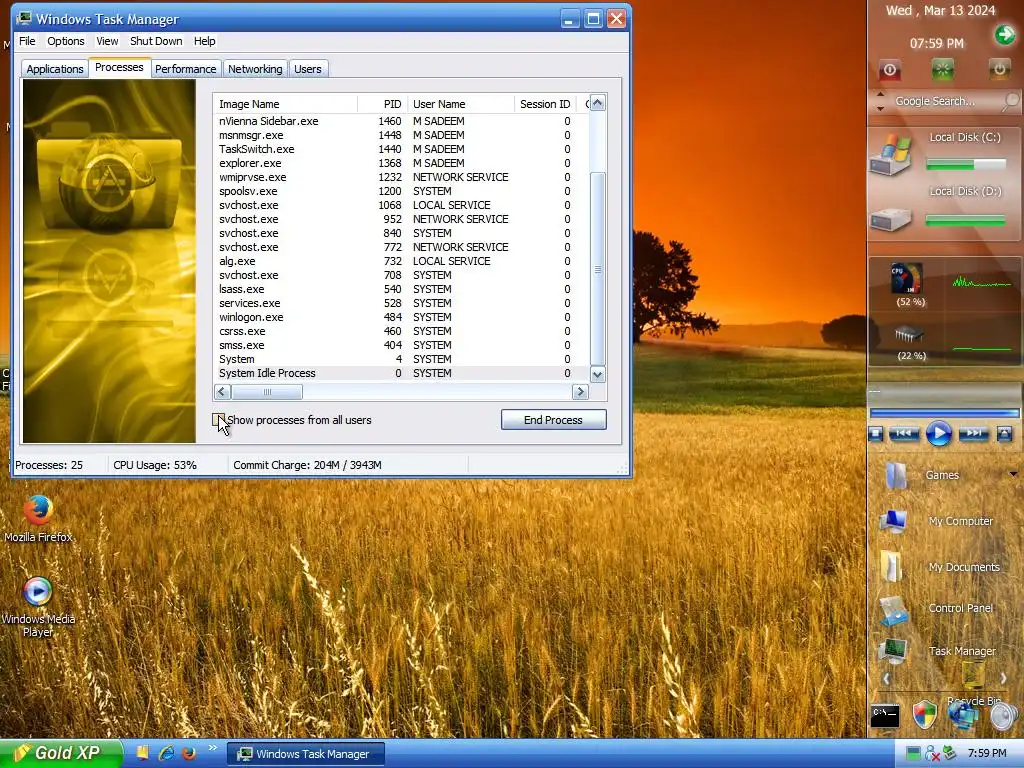Click the orange power icon in sidebar
The width and height of the screenshot is (1024, 768).
[x=999, y=69]
